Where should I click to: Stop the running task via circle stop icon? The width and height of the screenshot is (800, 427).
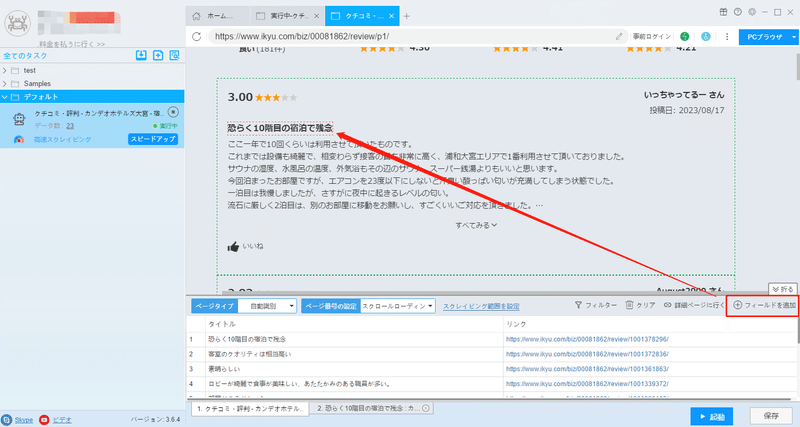point(173,112)
